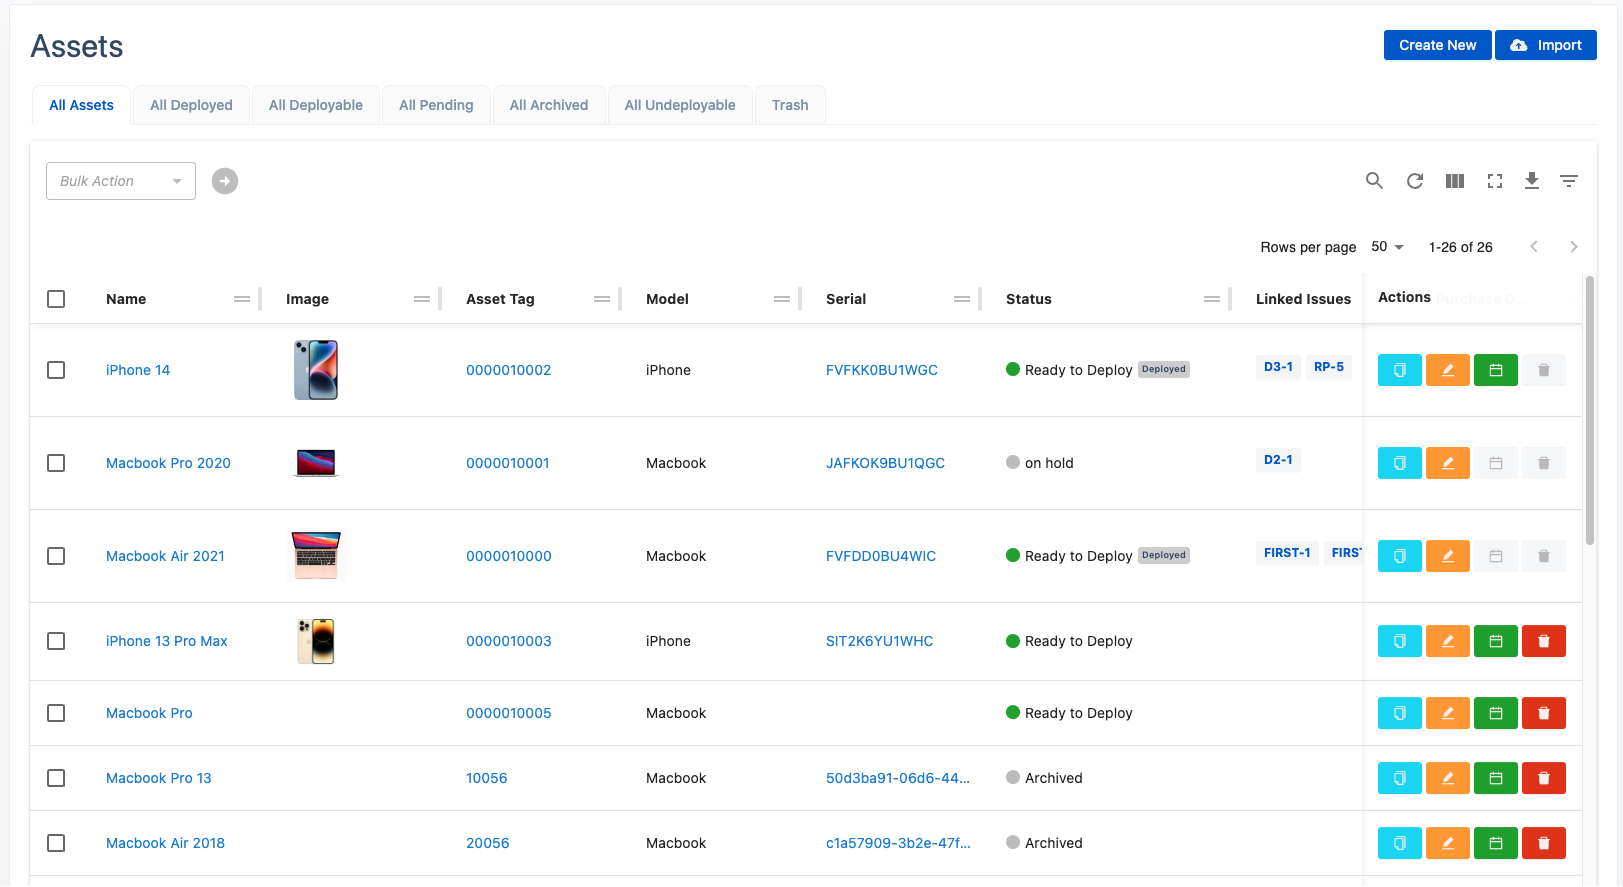Click the Macbook Air 2021 thumbnail image
This screenshot has height=887, width=1623.
[316, 556]
